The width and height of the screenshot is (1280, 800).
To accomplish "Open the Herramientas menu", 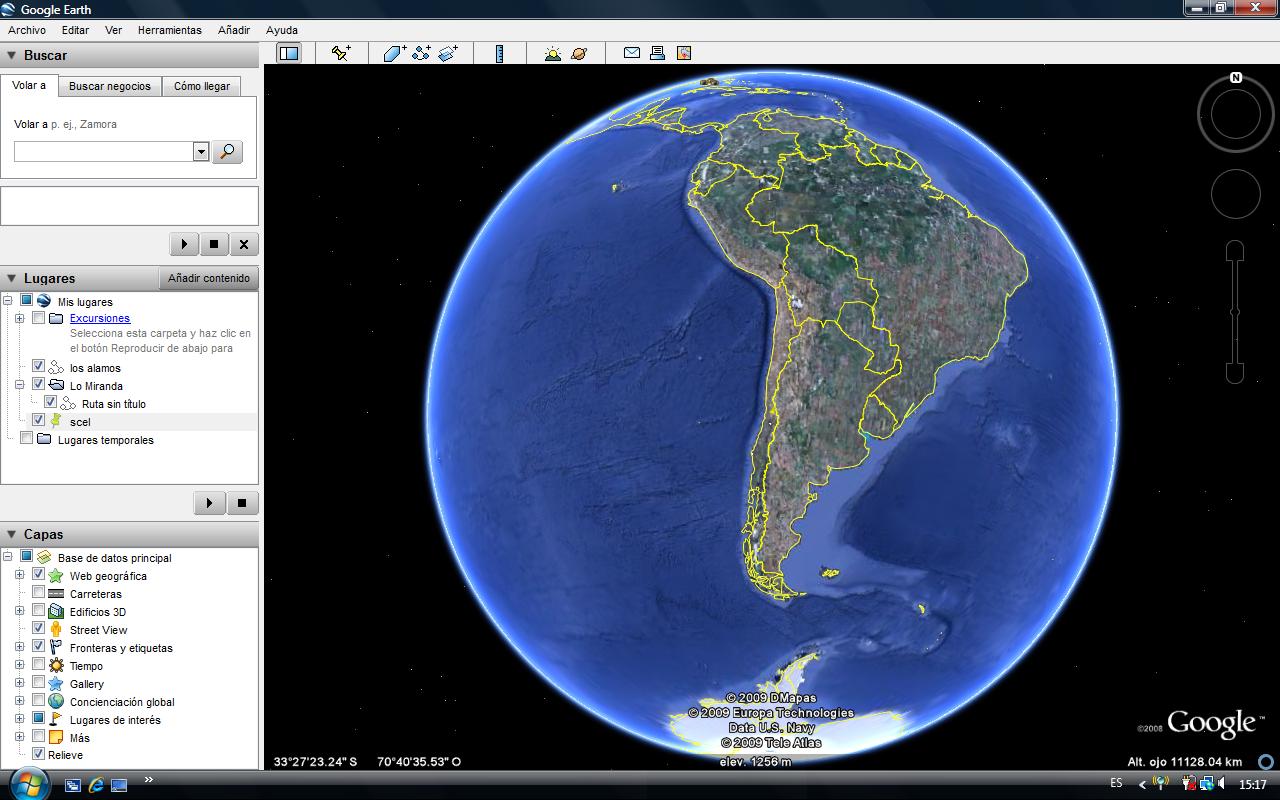I will pyautogui.click(x=170, y=30).
